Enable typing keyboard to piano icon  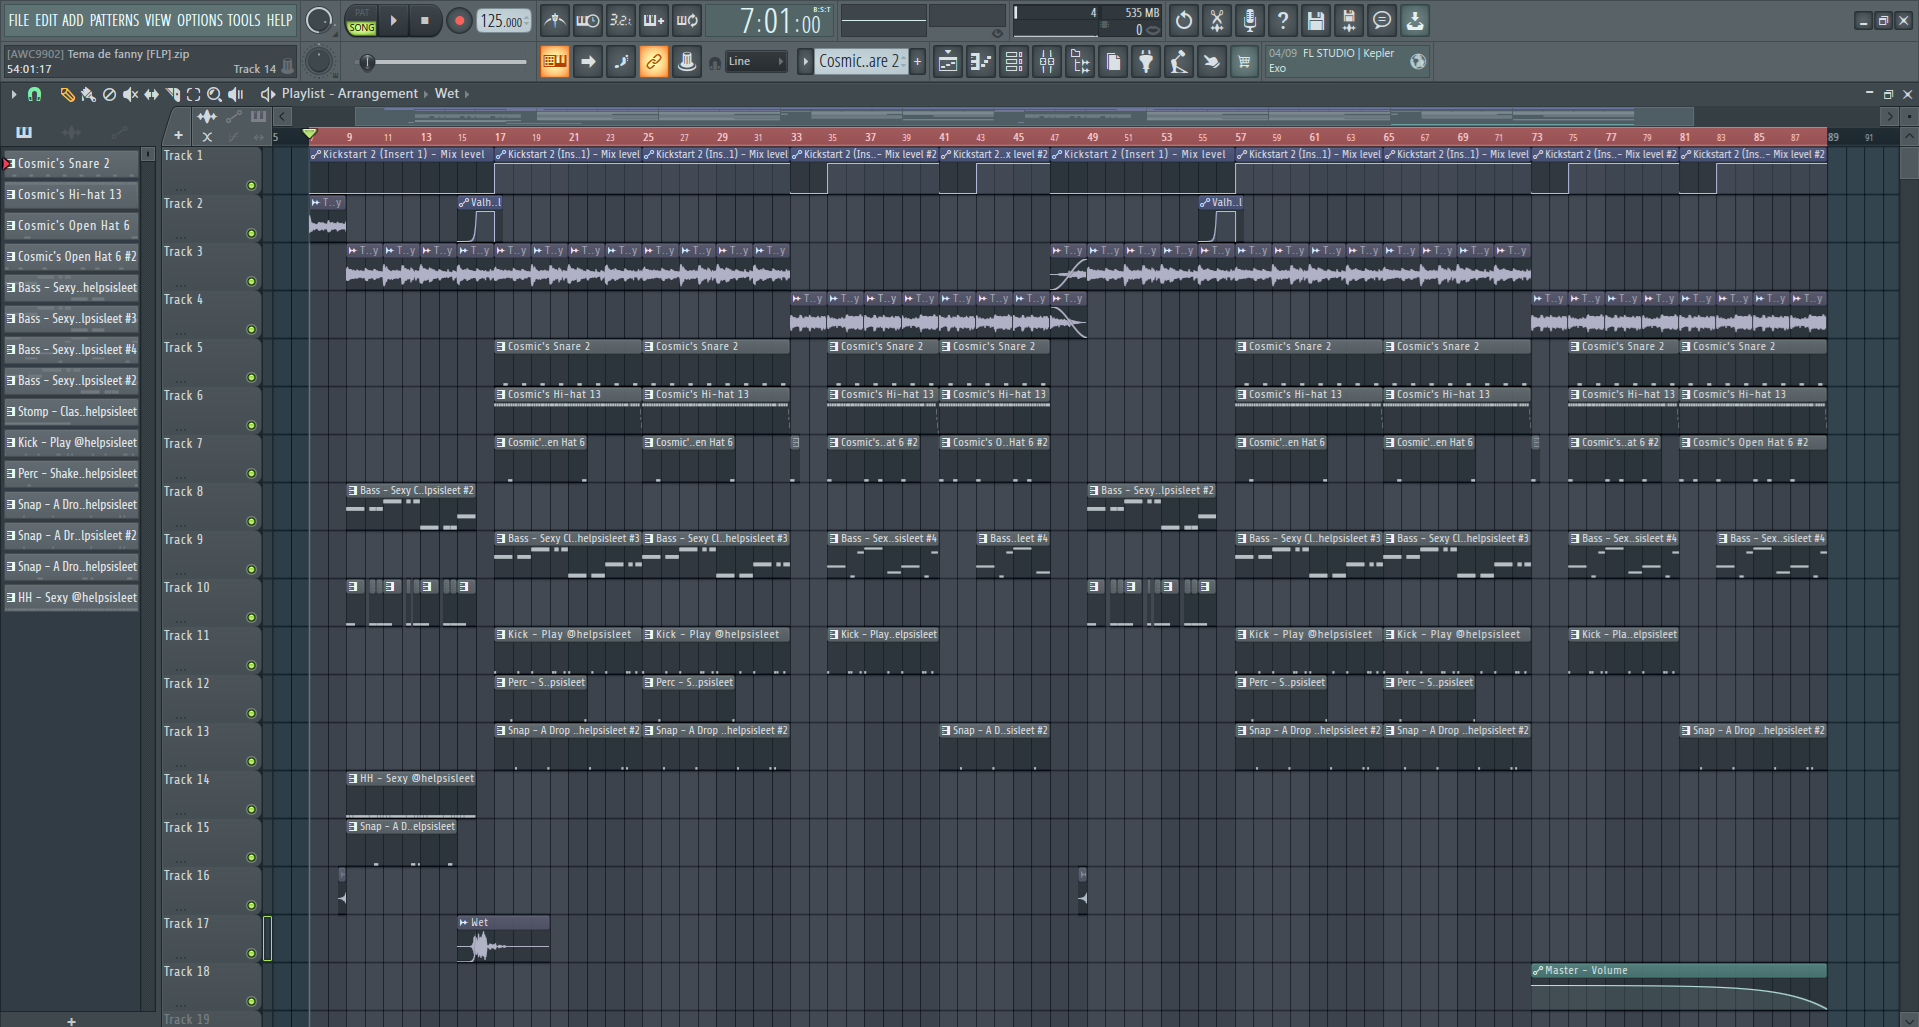click(x=554, y=62)
